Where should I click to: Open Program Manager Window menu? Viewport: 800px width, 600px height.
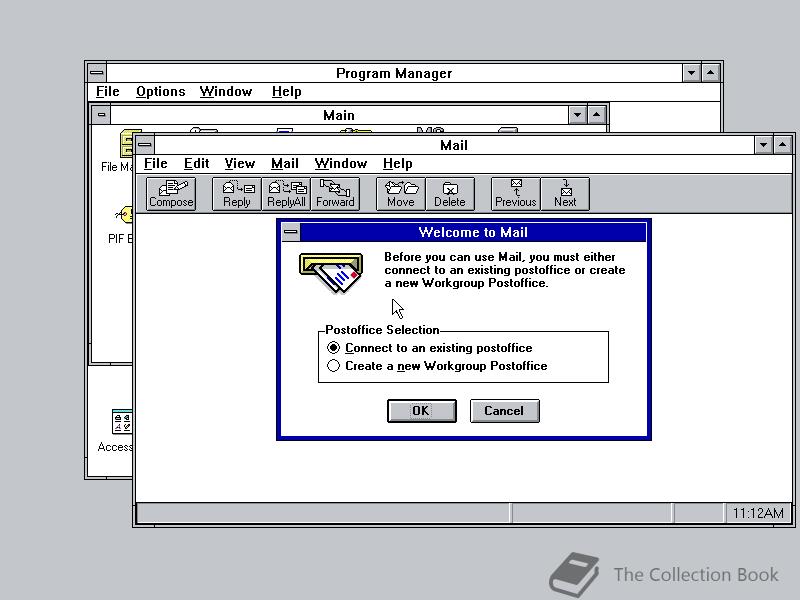coord(226,92)
